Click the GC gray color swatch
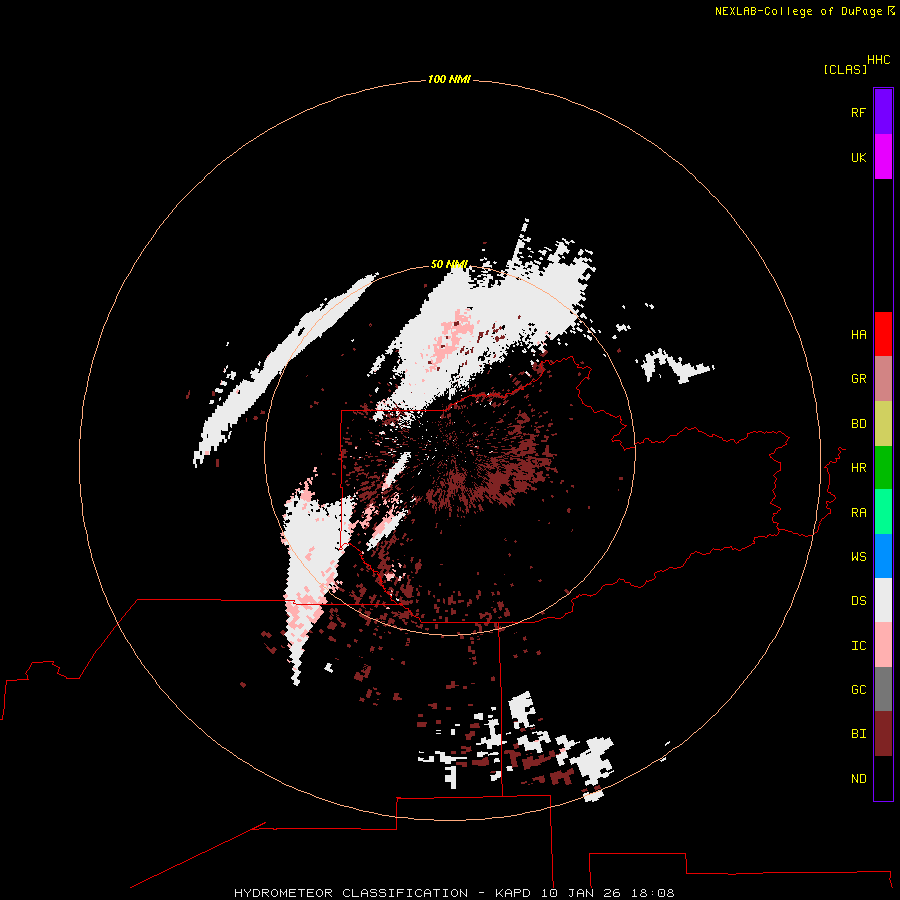 (x=883, y=689)
